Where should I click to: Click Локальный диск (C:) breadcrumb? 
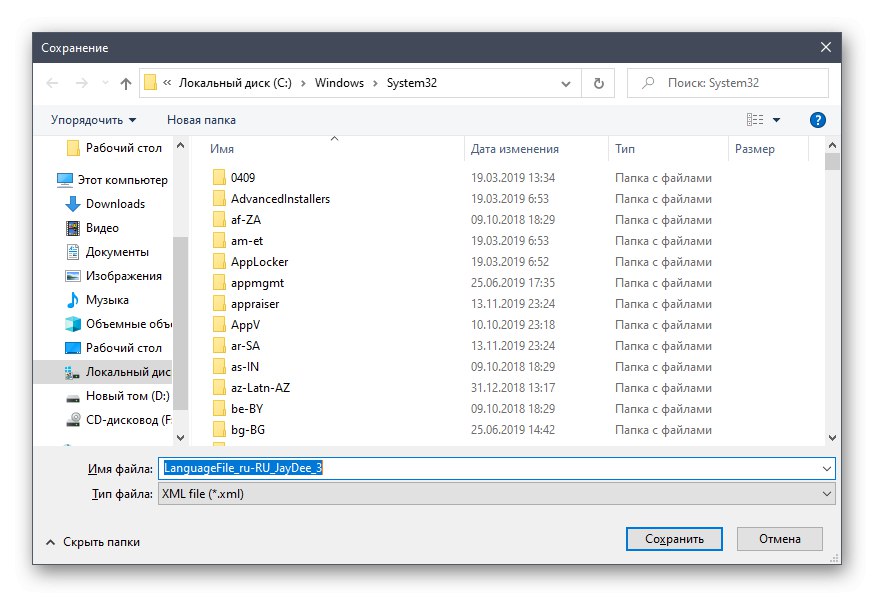point(235,83)
